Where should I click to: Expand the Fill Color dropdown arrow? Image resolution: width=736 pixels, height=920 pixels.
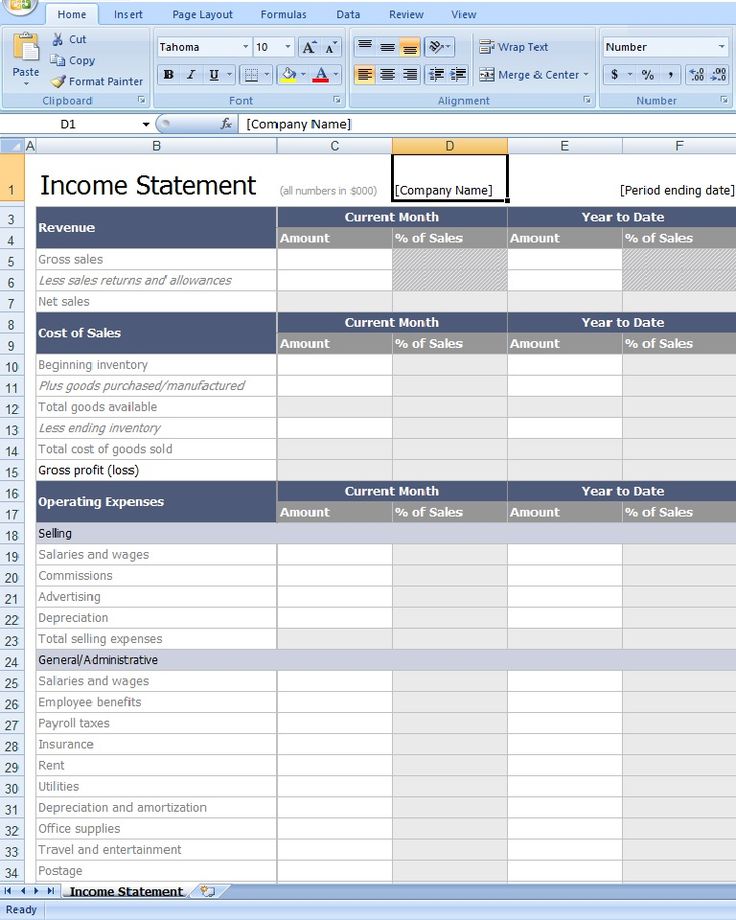click(303, 75)
